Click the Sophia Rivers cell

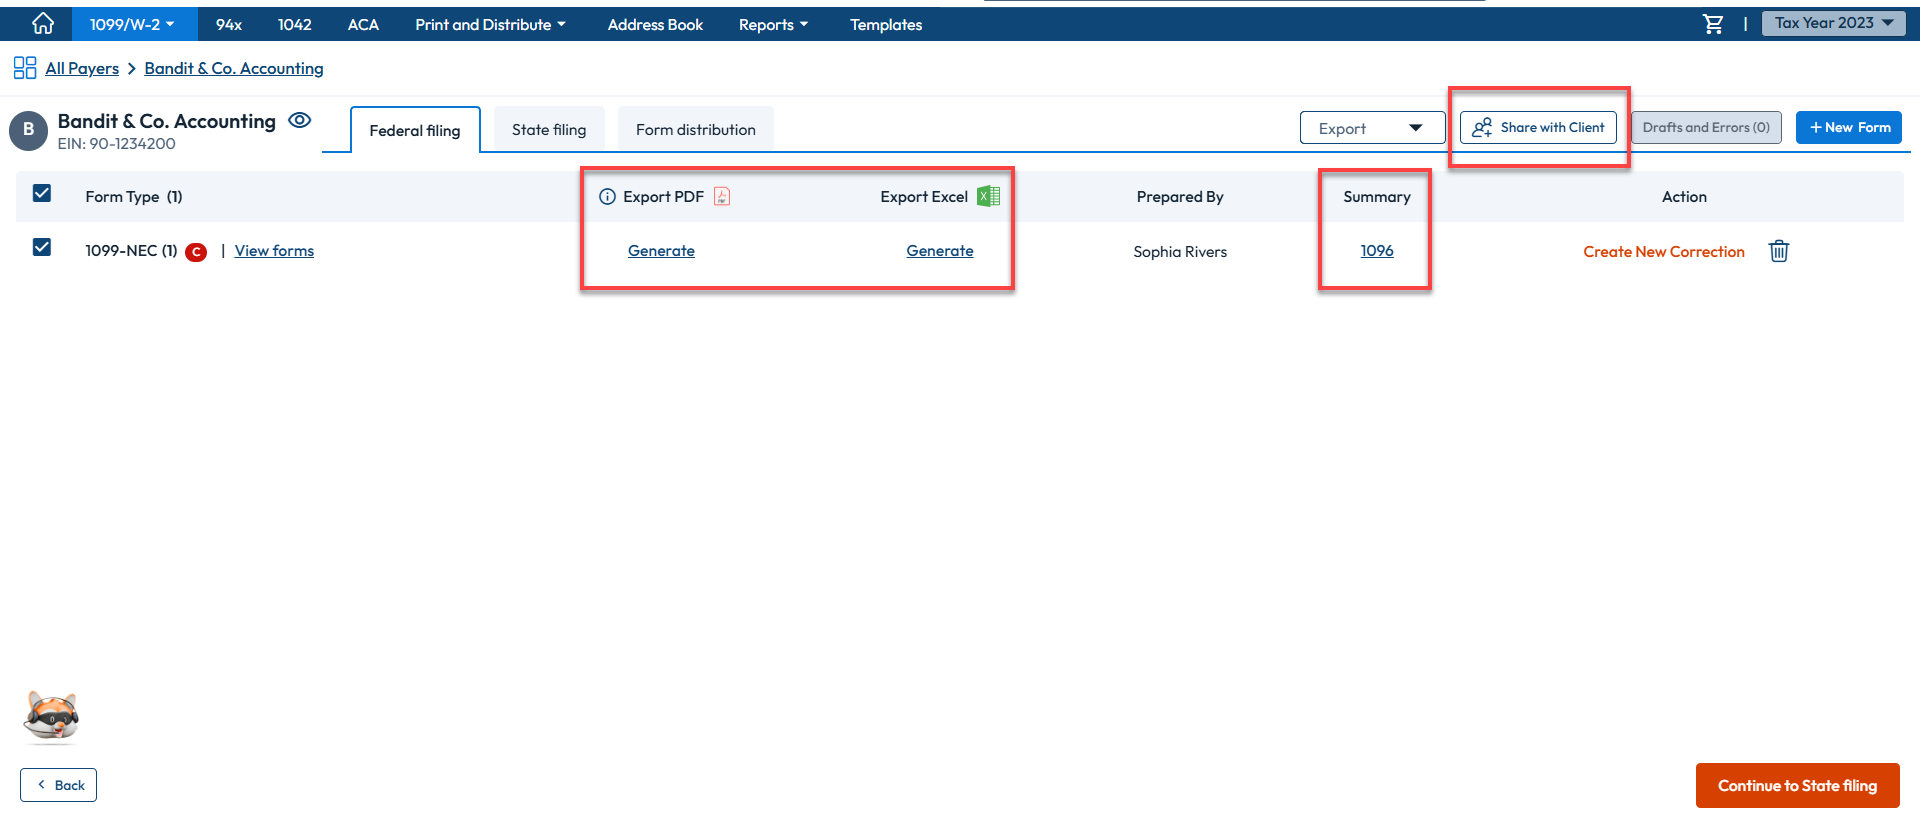point(1180,252)
